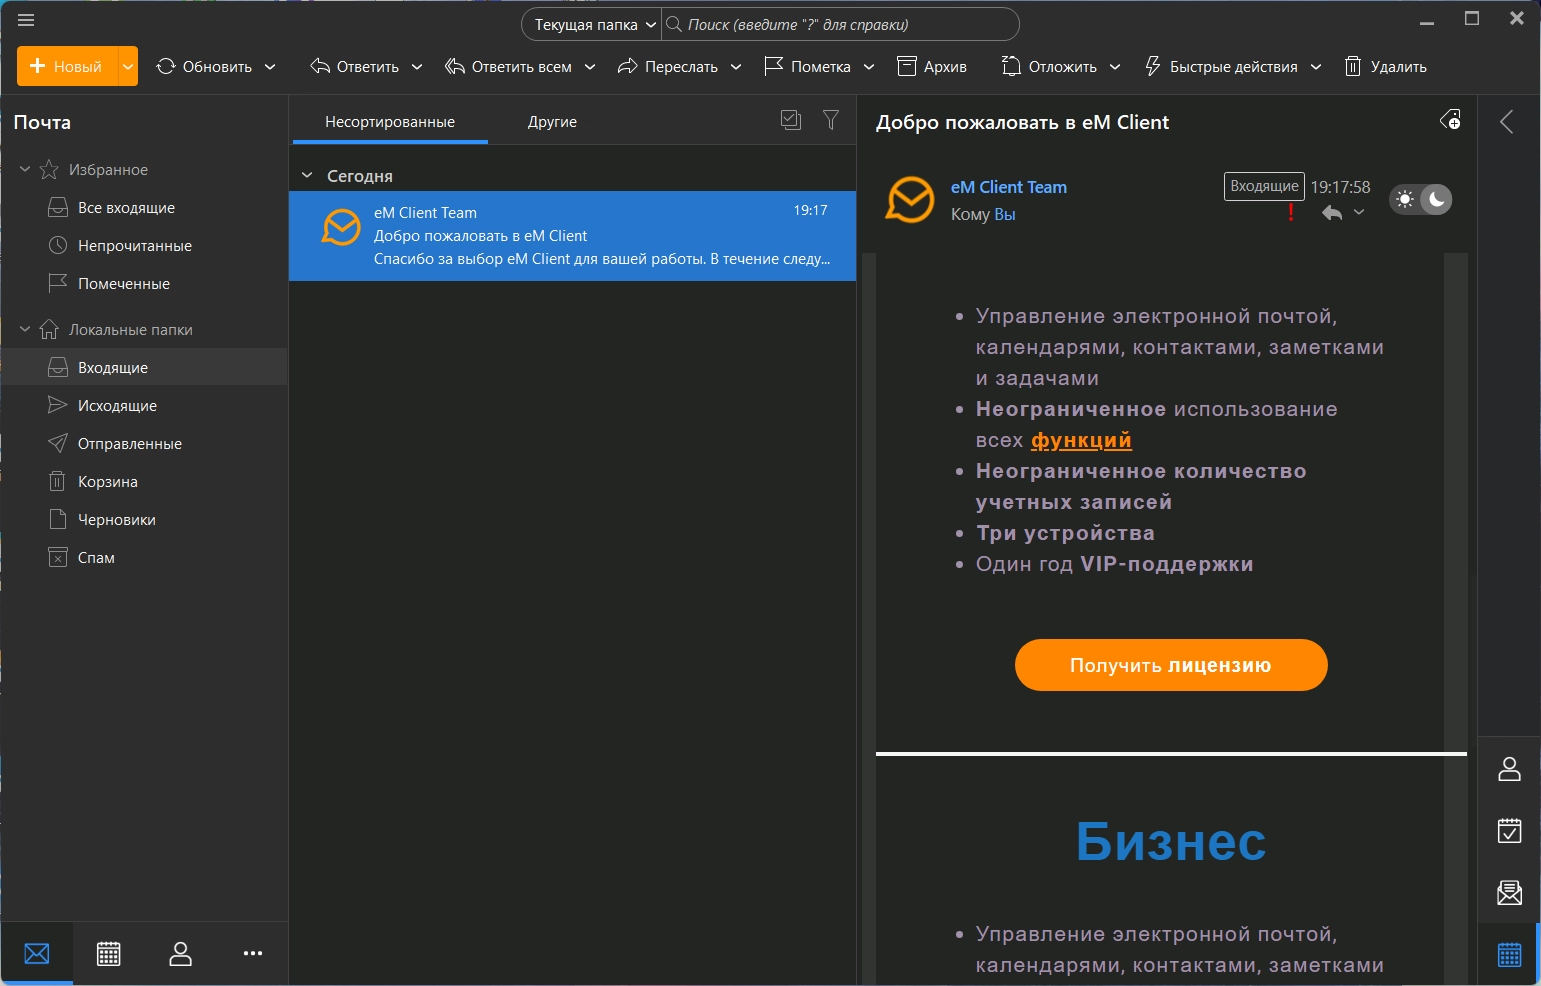
Task: Open the Помеченные folder
Action: (144, 284)
